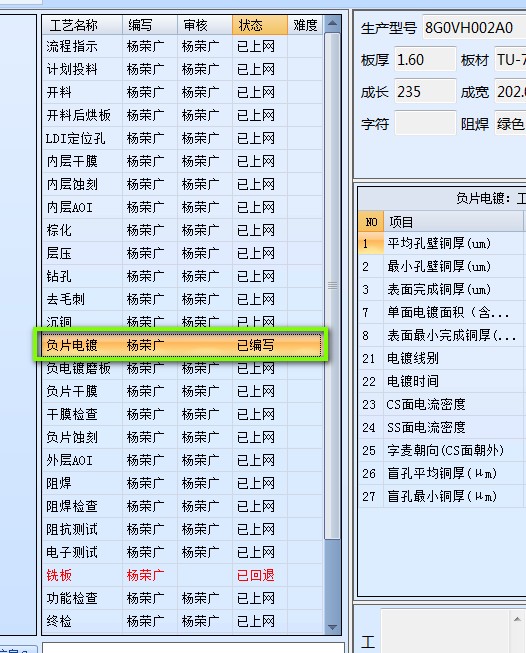Viewport: 526px width, 653px height.
Task: Select the 平均孔壁铜厚(um) item row
Action: (x=442, y=243)
